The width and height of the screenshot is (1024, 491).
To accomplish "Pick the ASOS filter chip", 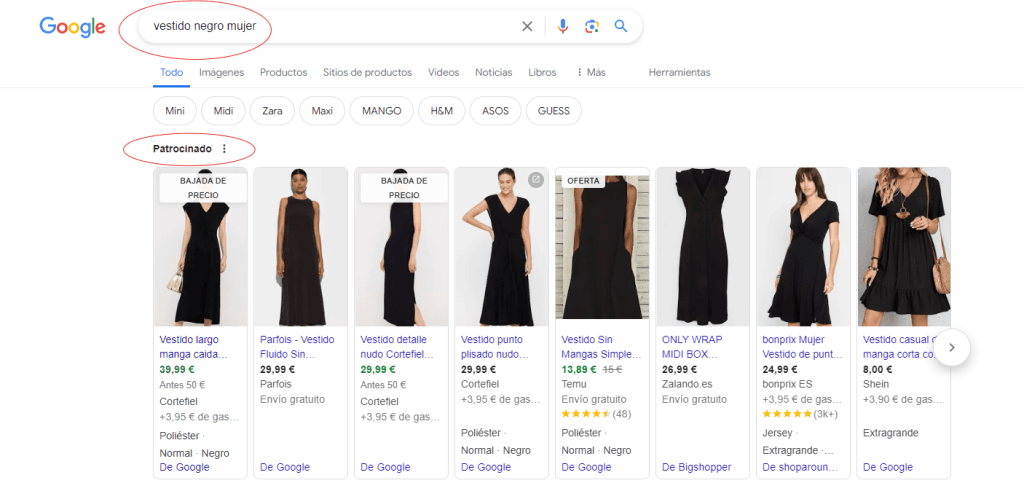I will click(495, 111).
